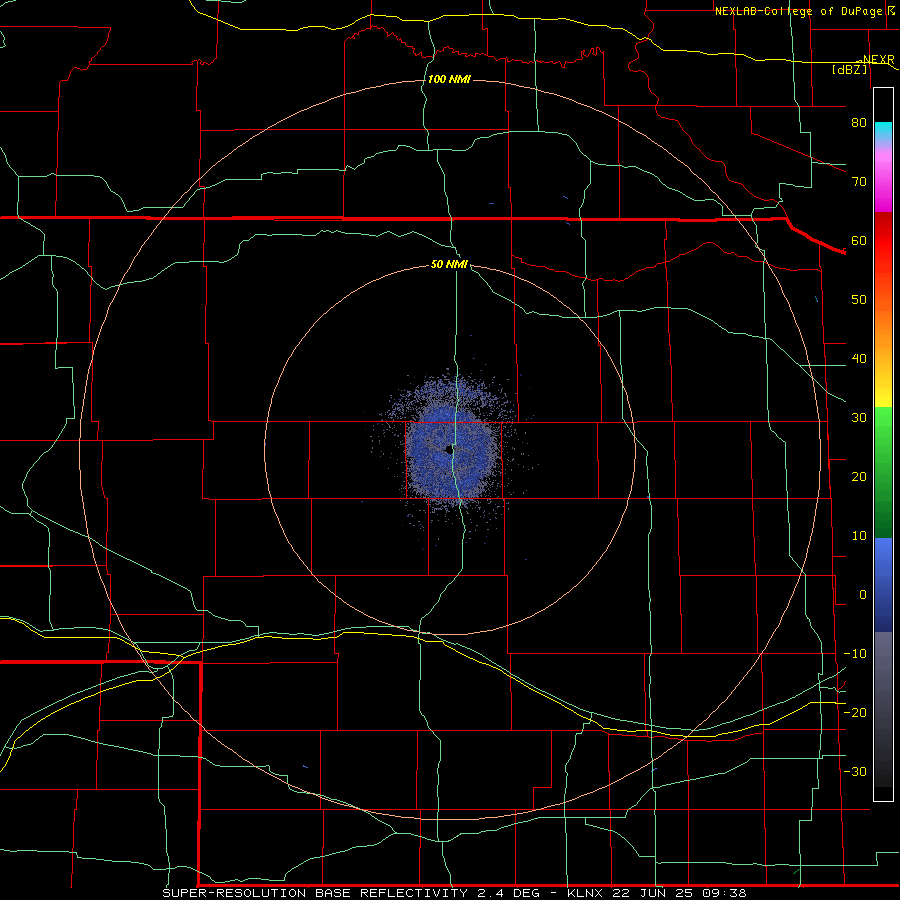Click the "22 JUN 25 09:38" timestamp

679,893
